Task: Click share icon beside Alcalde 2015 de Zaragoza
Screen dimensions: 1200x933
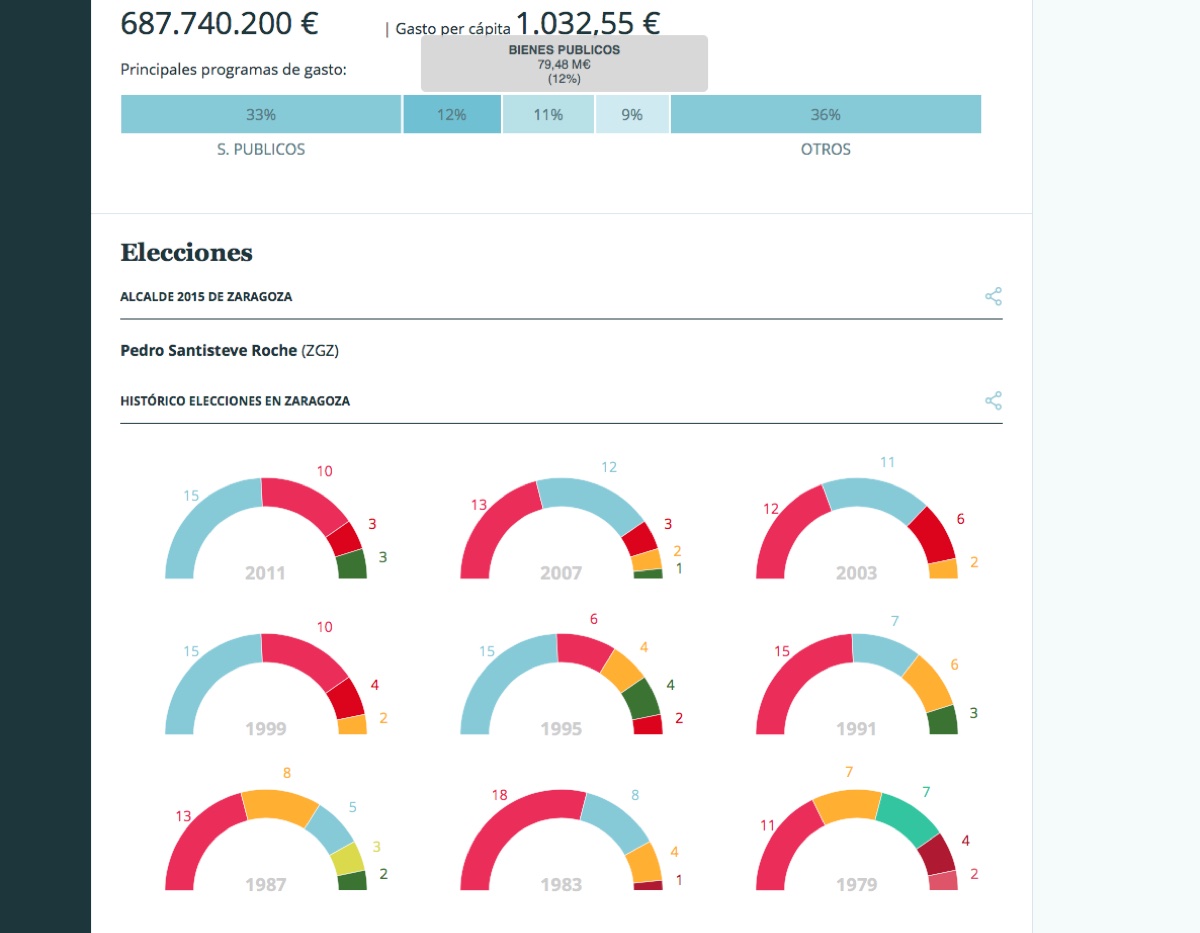Action: [992, 297]
